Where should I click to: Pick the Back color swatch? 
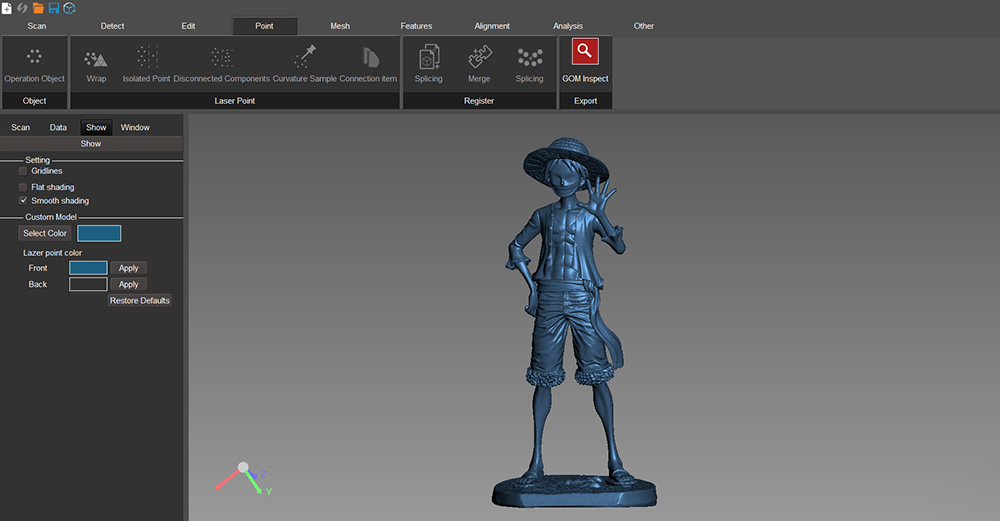click(x=88, y=284)
